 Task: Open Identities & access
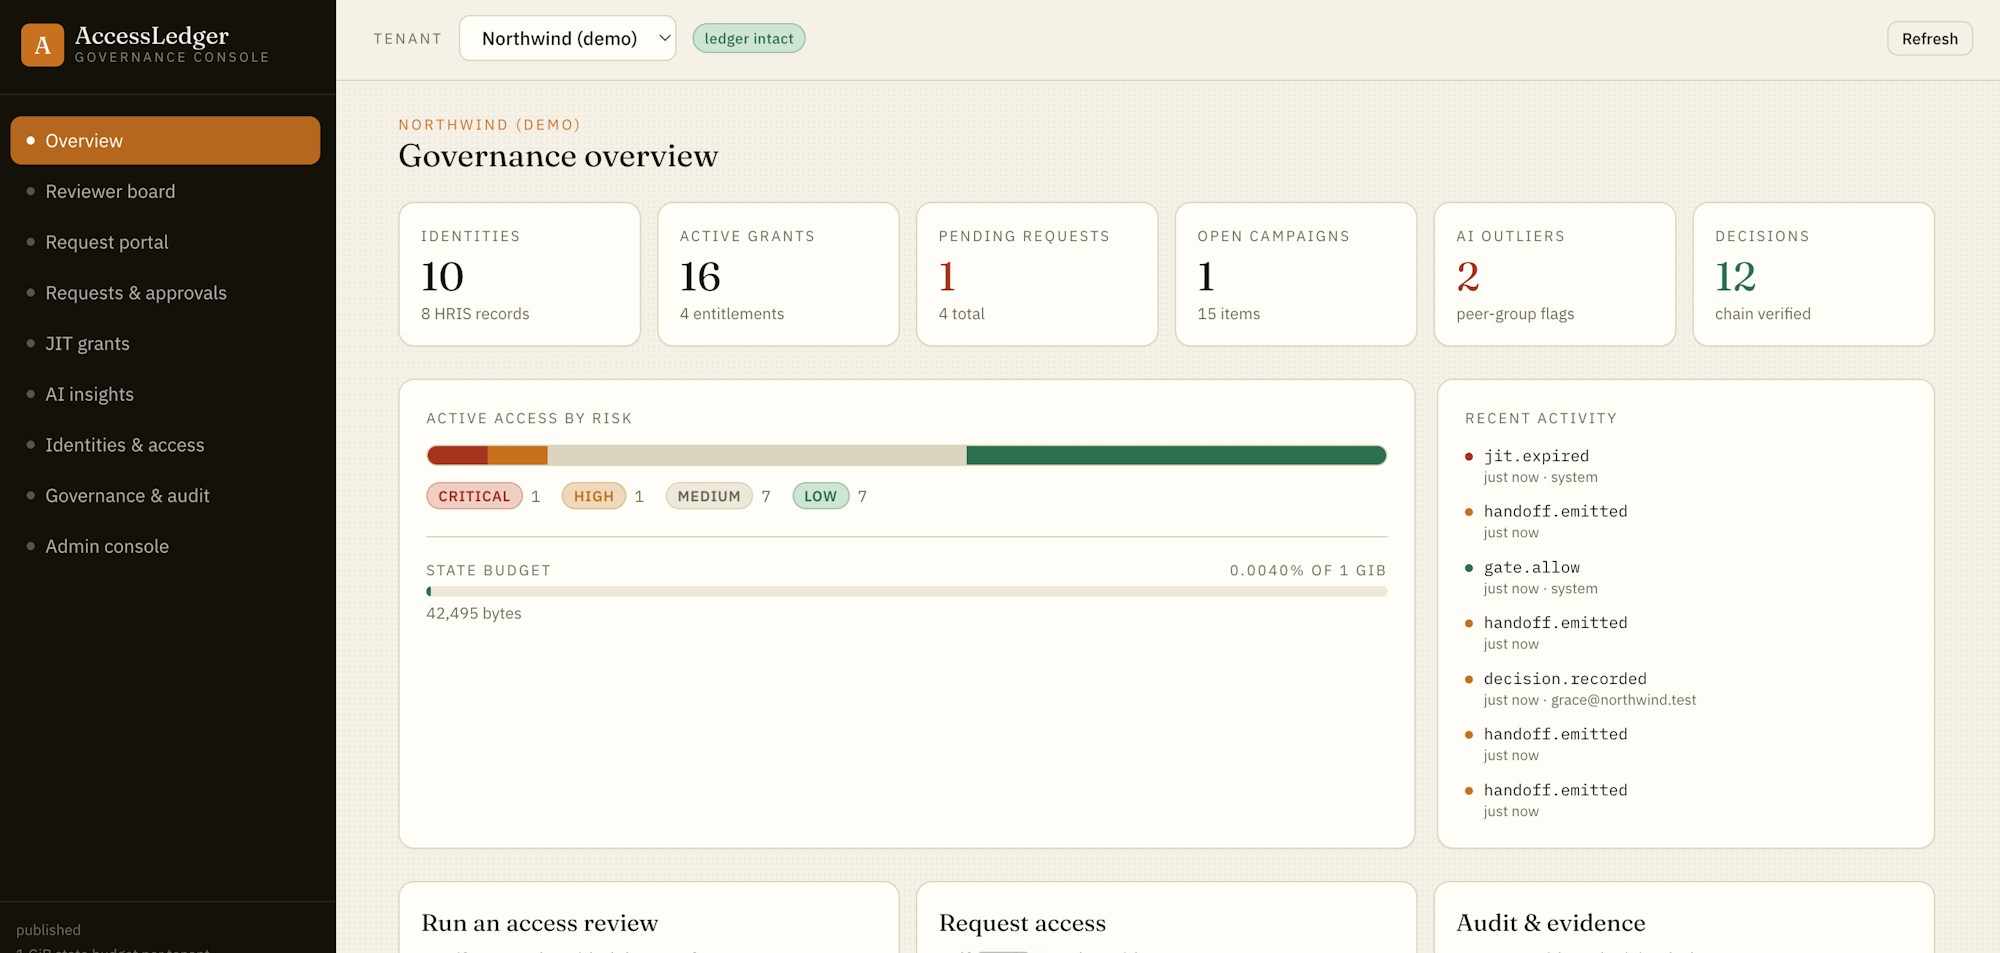click(165, 445)
